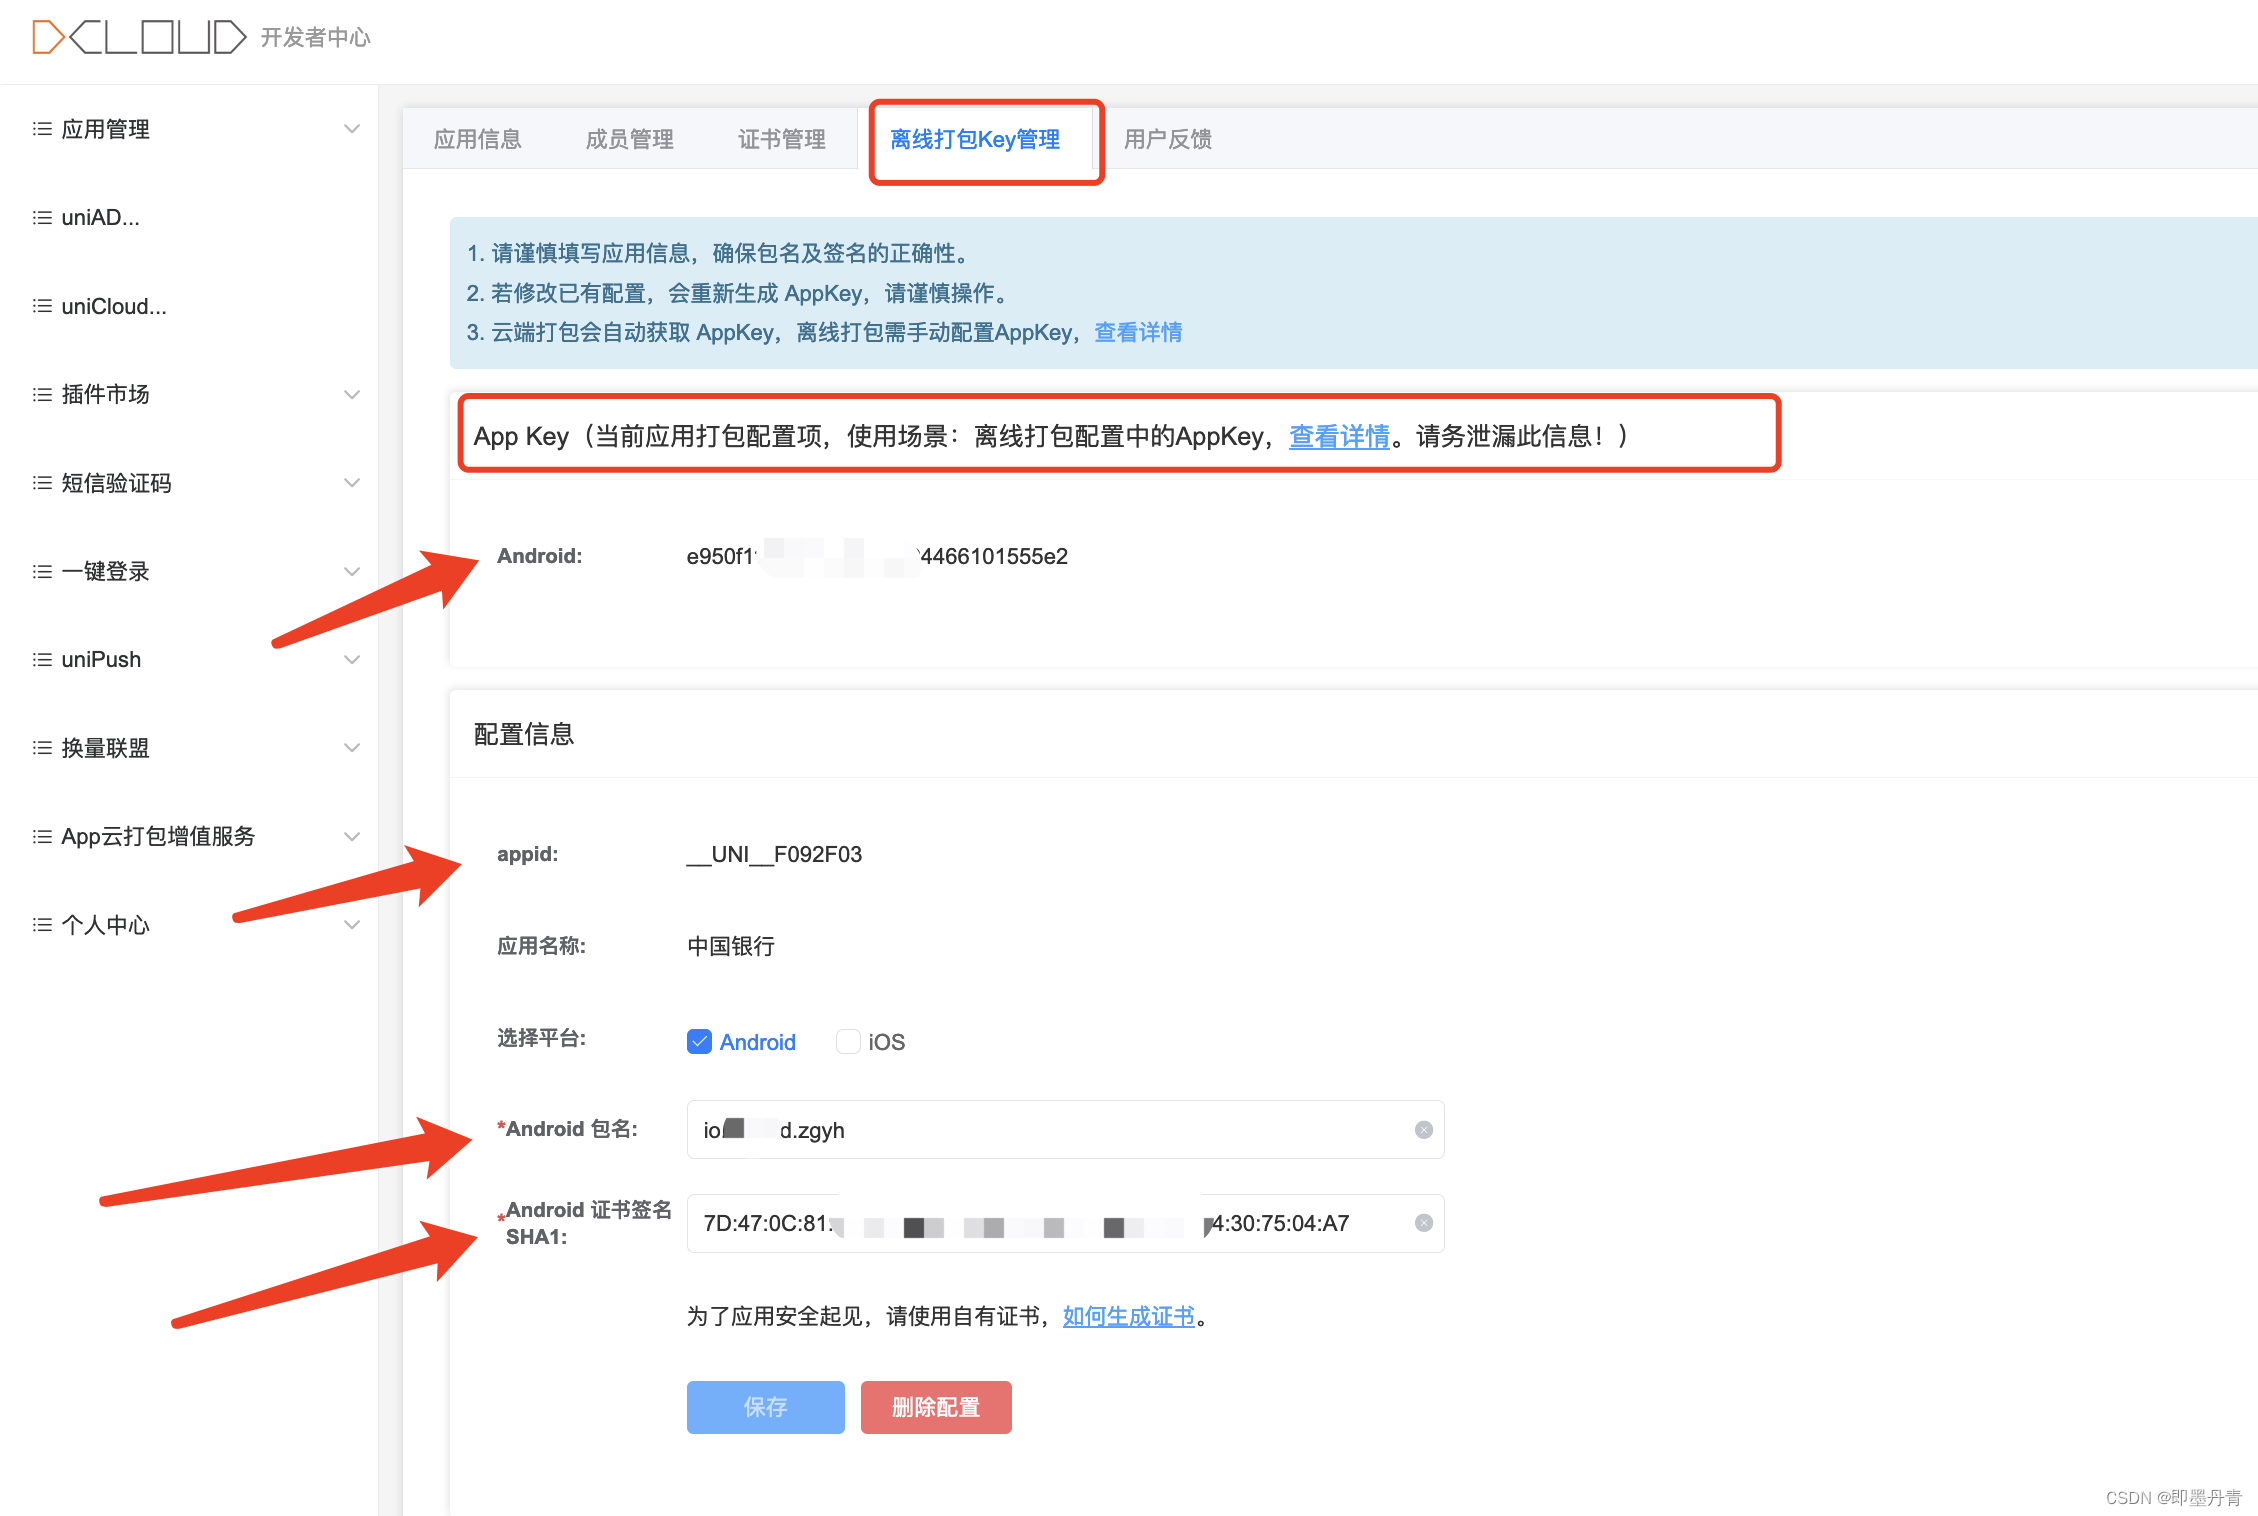
Task: Click the 开发者中心 header text
Action: click(x=316, y=38)
